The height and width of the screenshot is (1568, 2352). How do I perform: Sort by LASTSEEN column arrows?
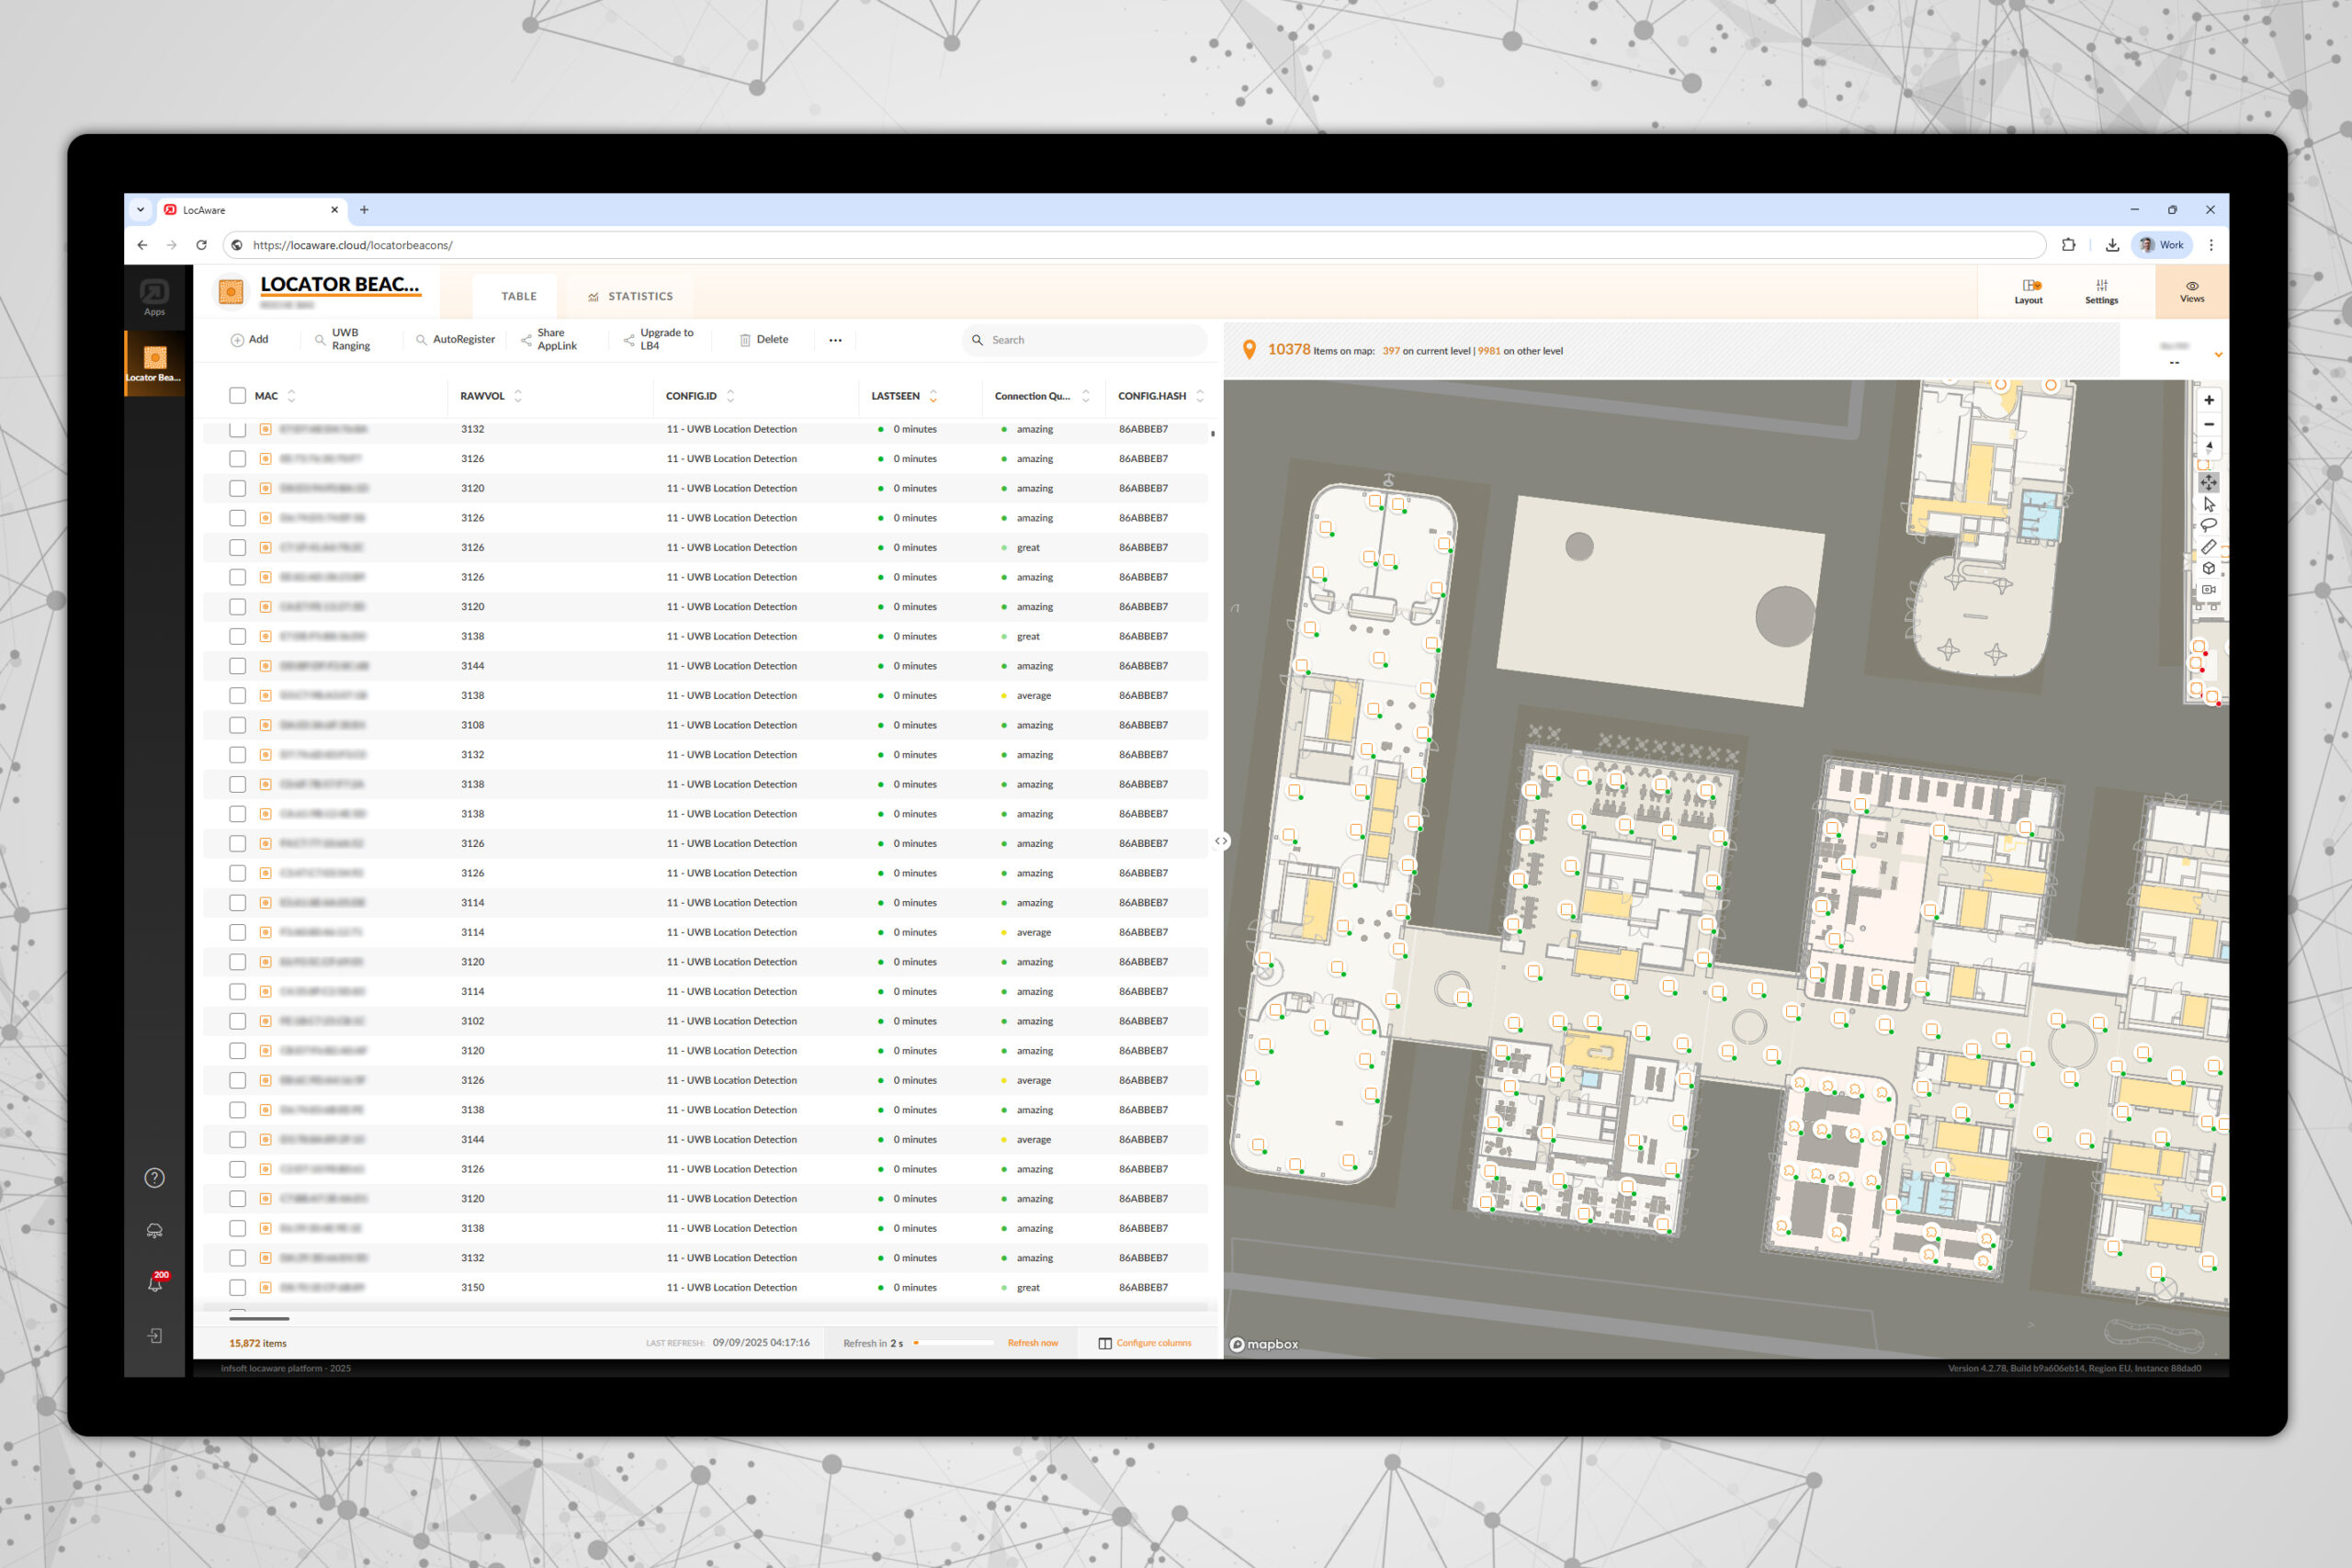pos(933,396)
